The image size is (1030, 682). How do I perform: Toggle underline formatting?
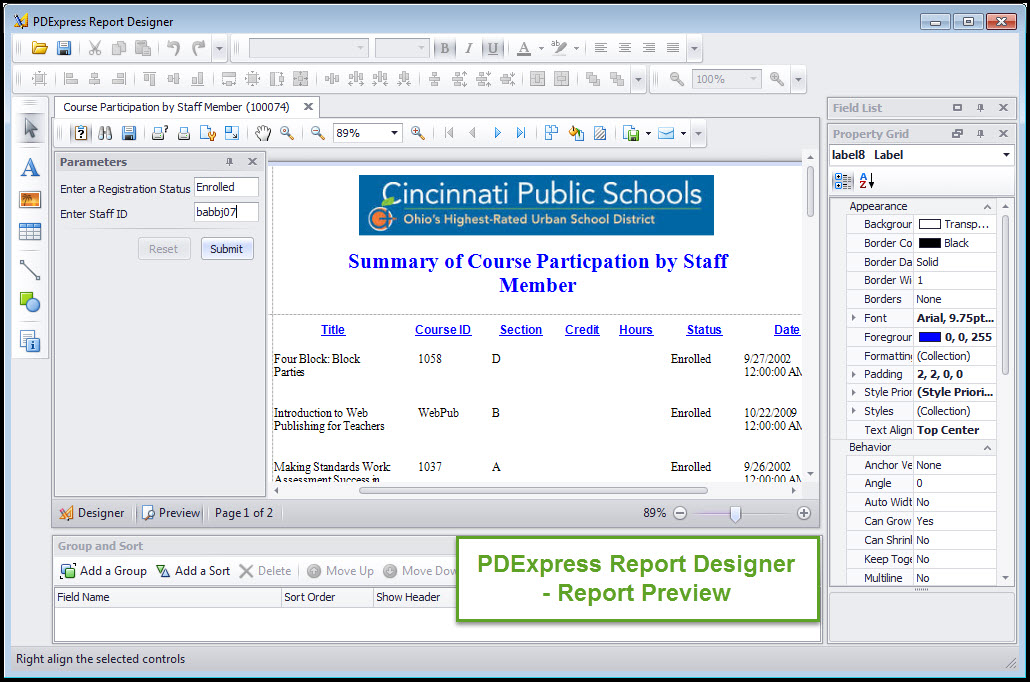(x=493, y=48)
